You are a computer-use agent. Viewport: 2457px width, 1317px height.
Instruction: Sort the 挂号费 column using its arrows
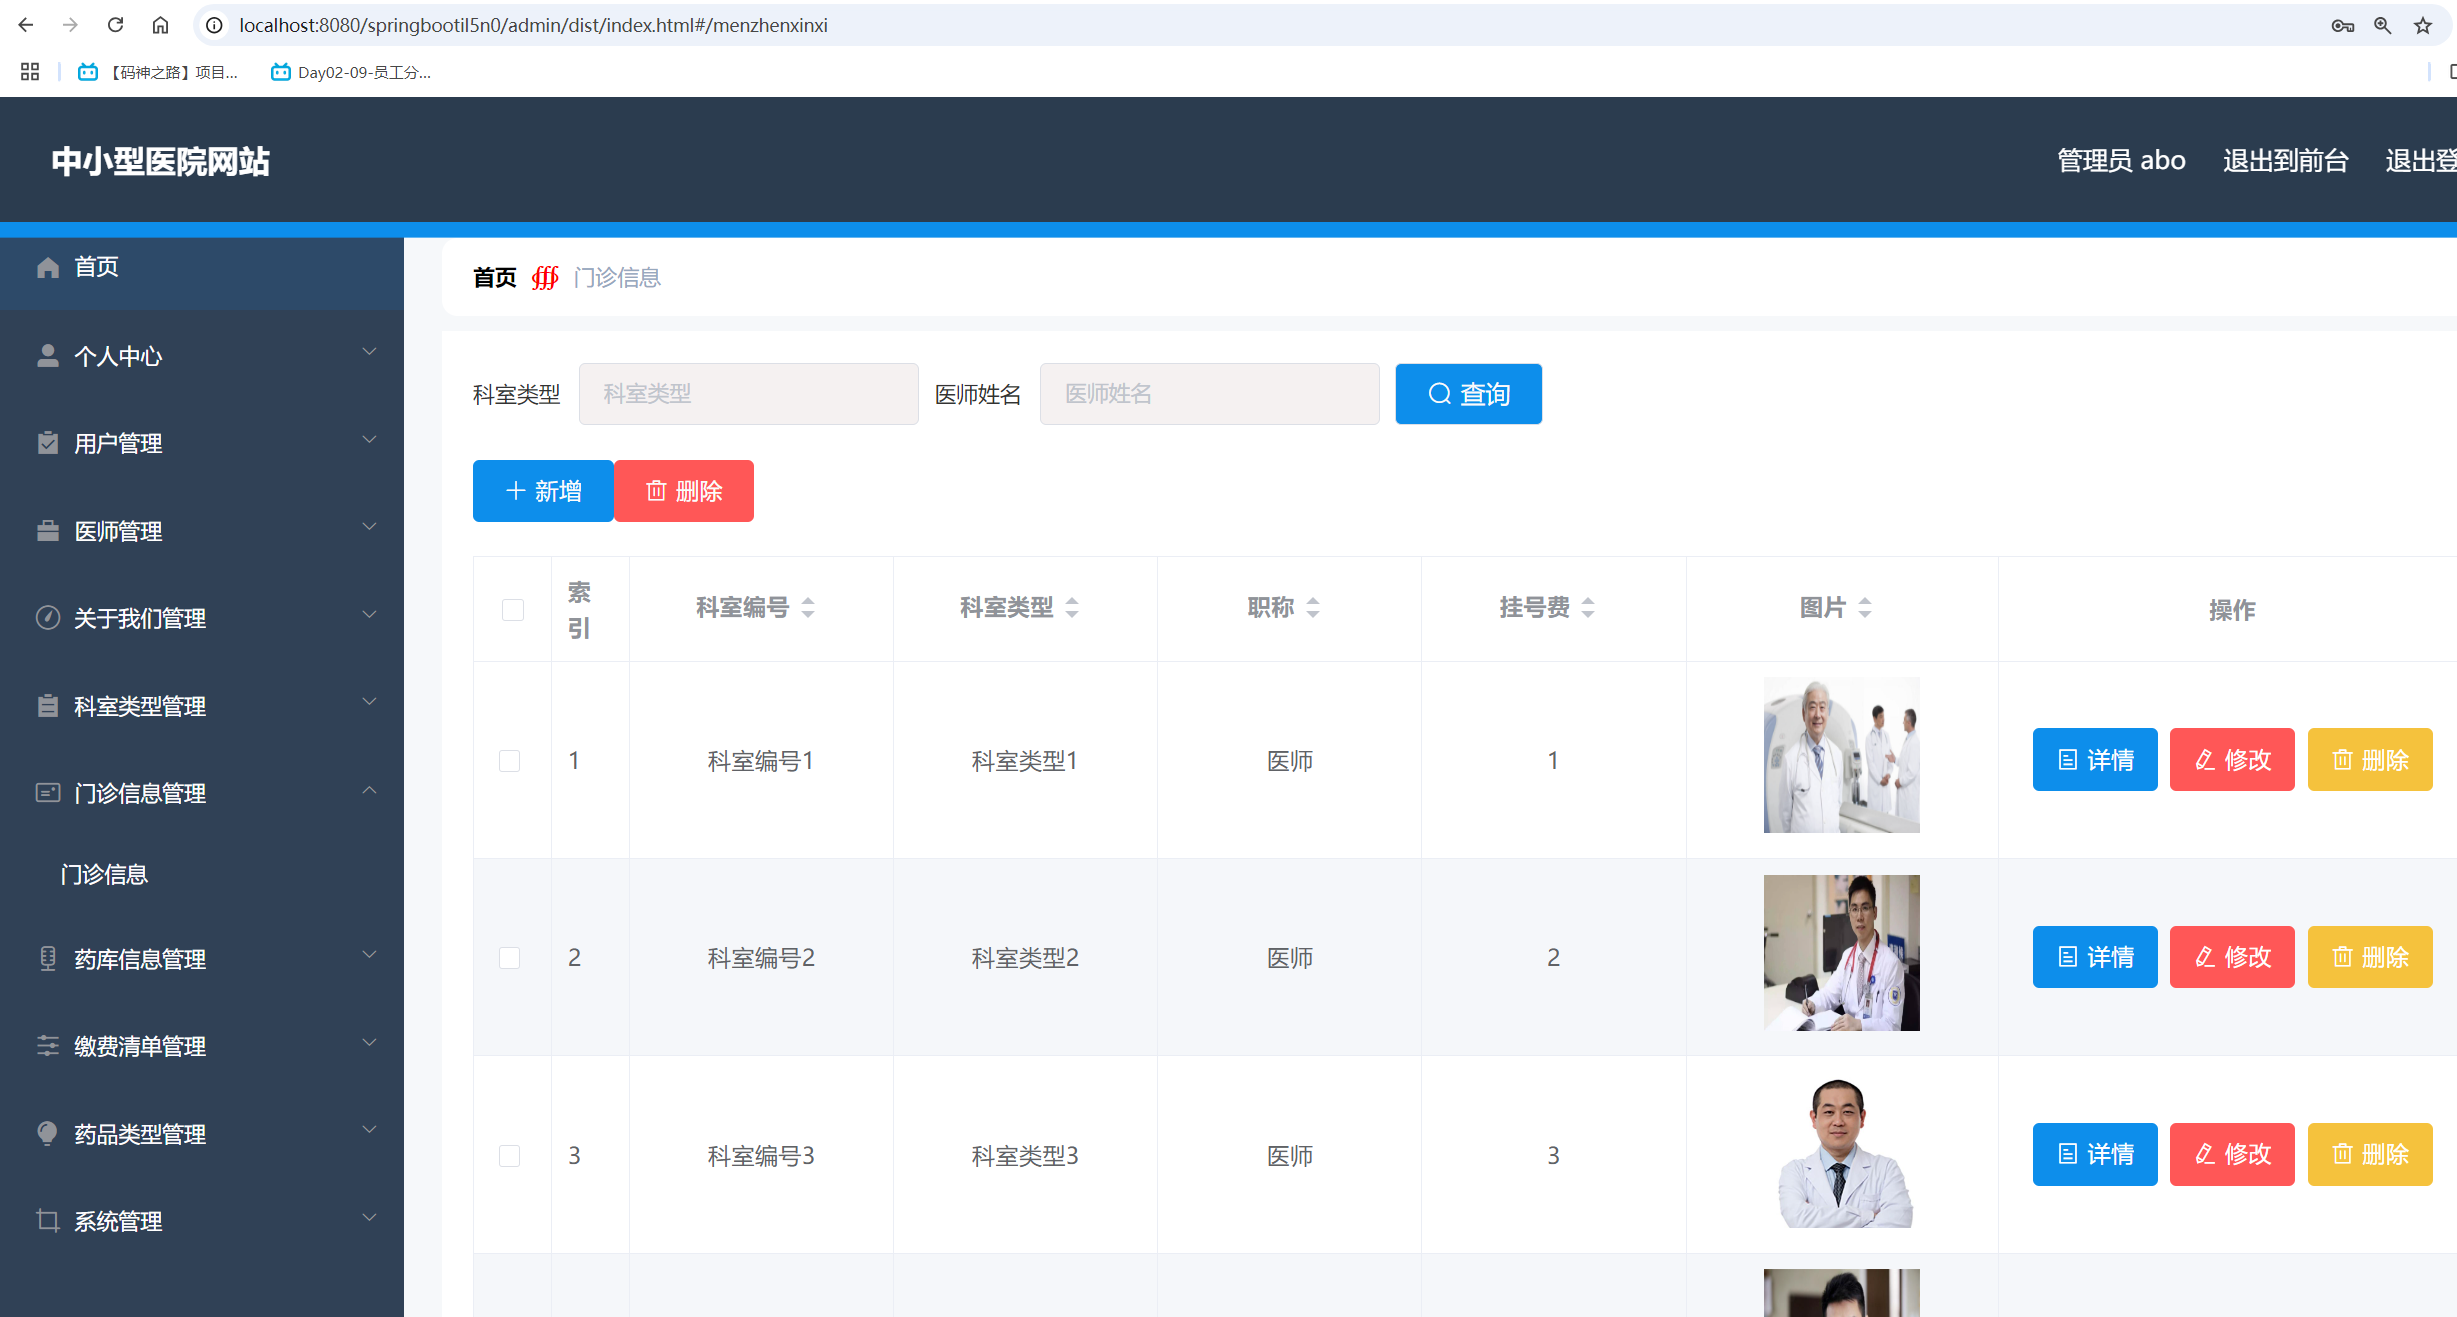pyautogui.click(x=1588, y=607)
